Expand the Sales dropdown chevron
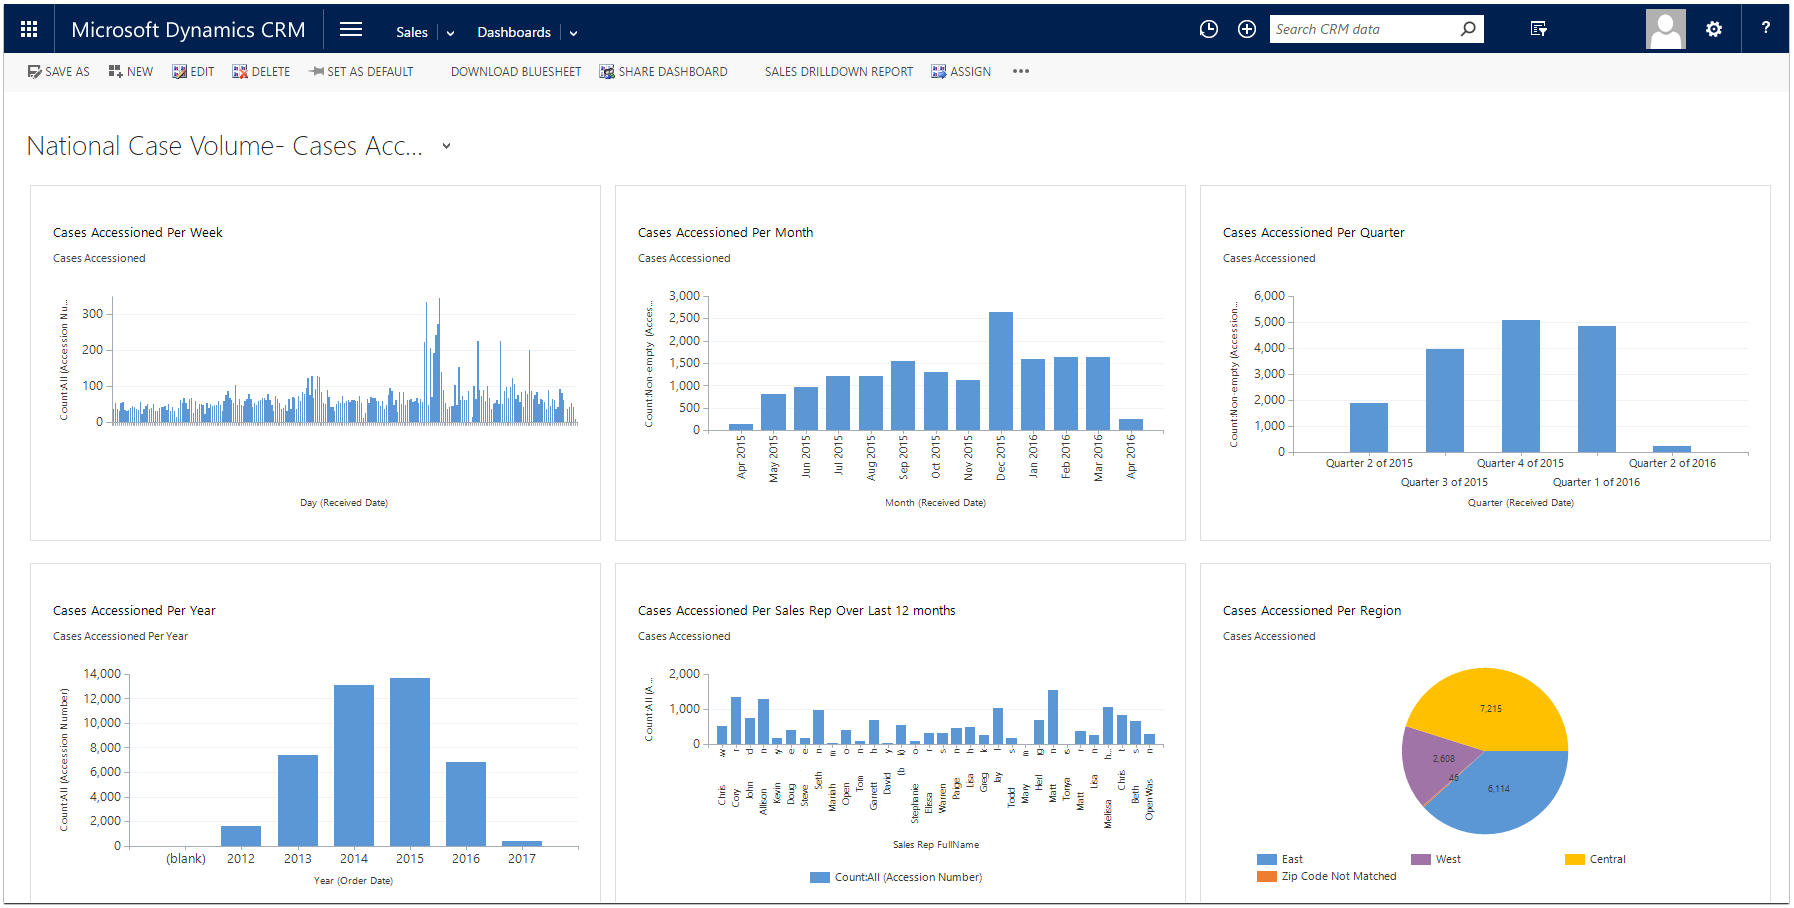This screenshot has height=908, width=1794. tap(451, 33)
